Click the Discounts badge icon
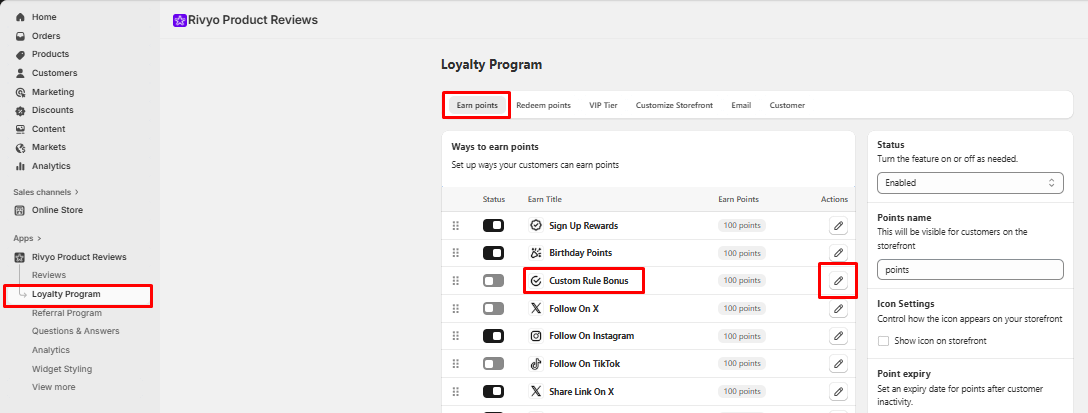This screenshot has width=1088, height=413. point(20,110)
